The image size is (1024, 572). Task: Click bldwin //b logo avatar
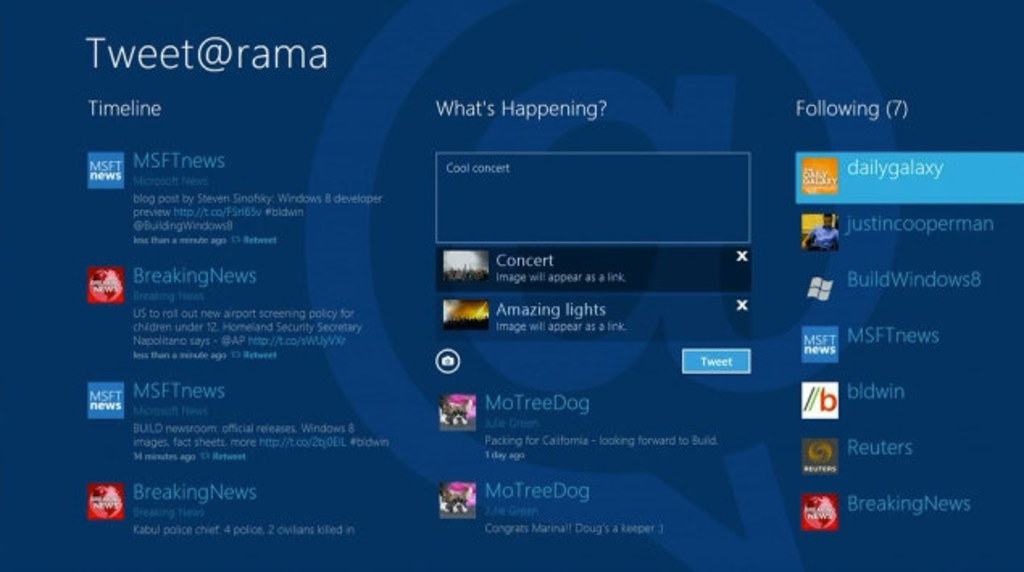820,400
